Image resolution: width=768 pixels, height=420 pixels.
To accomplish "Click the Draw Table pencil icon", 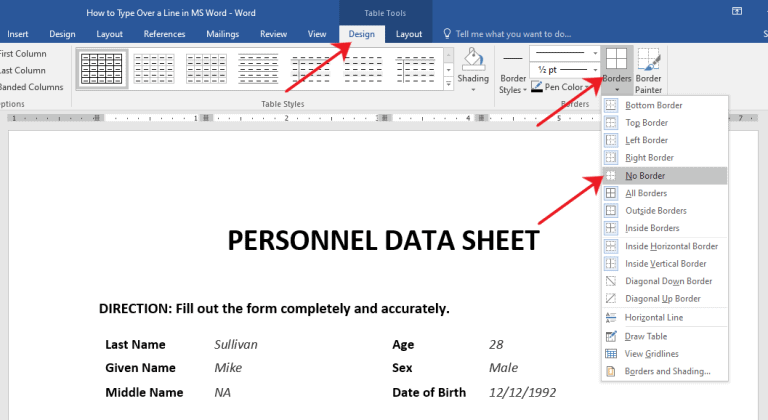I will tap(611, 336).
